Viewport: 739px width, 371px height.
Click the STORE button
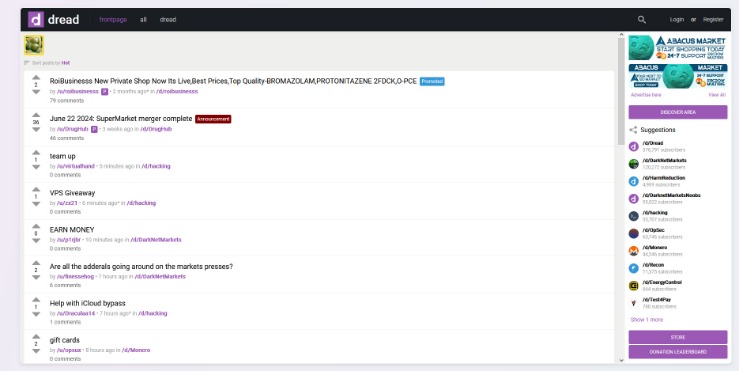(x=678, y=337)
